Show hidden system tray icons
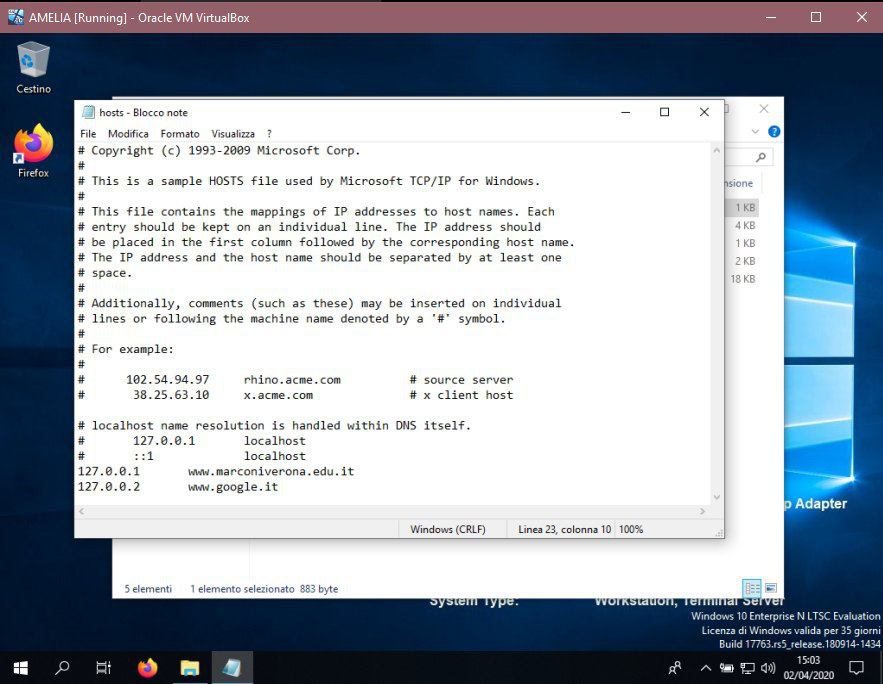The width and height of the screenshot is (883, 684). [705, 668]
